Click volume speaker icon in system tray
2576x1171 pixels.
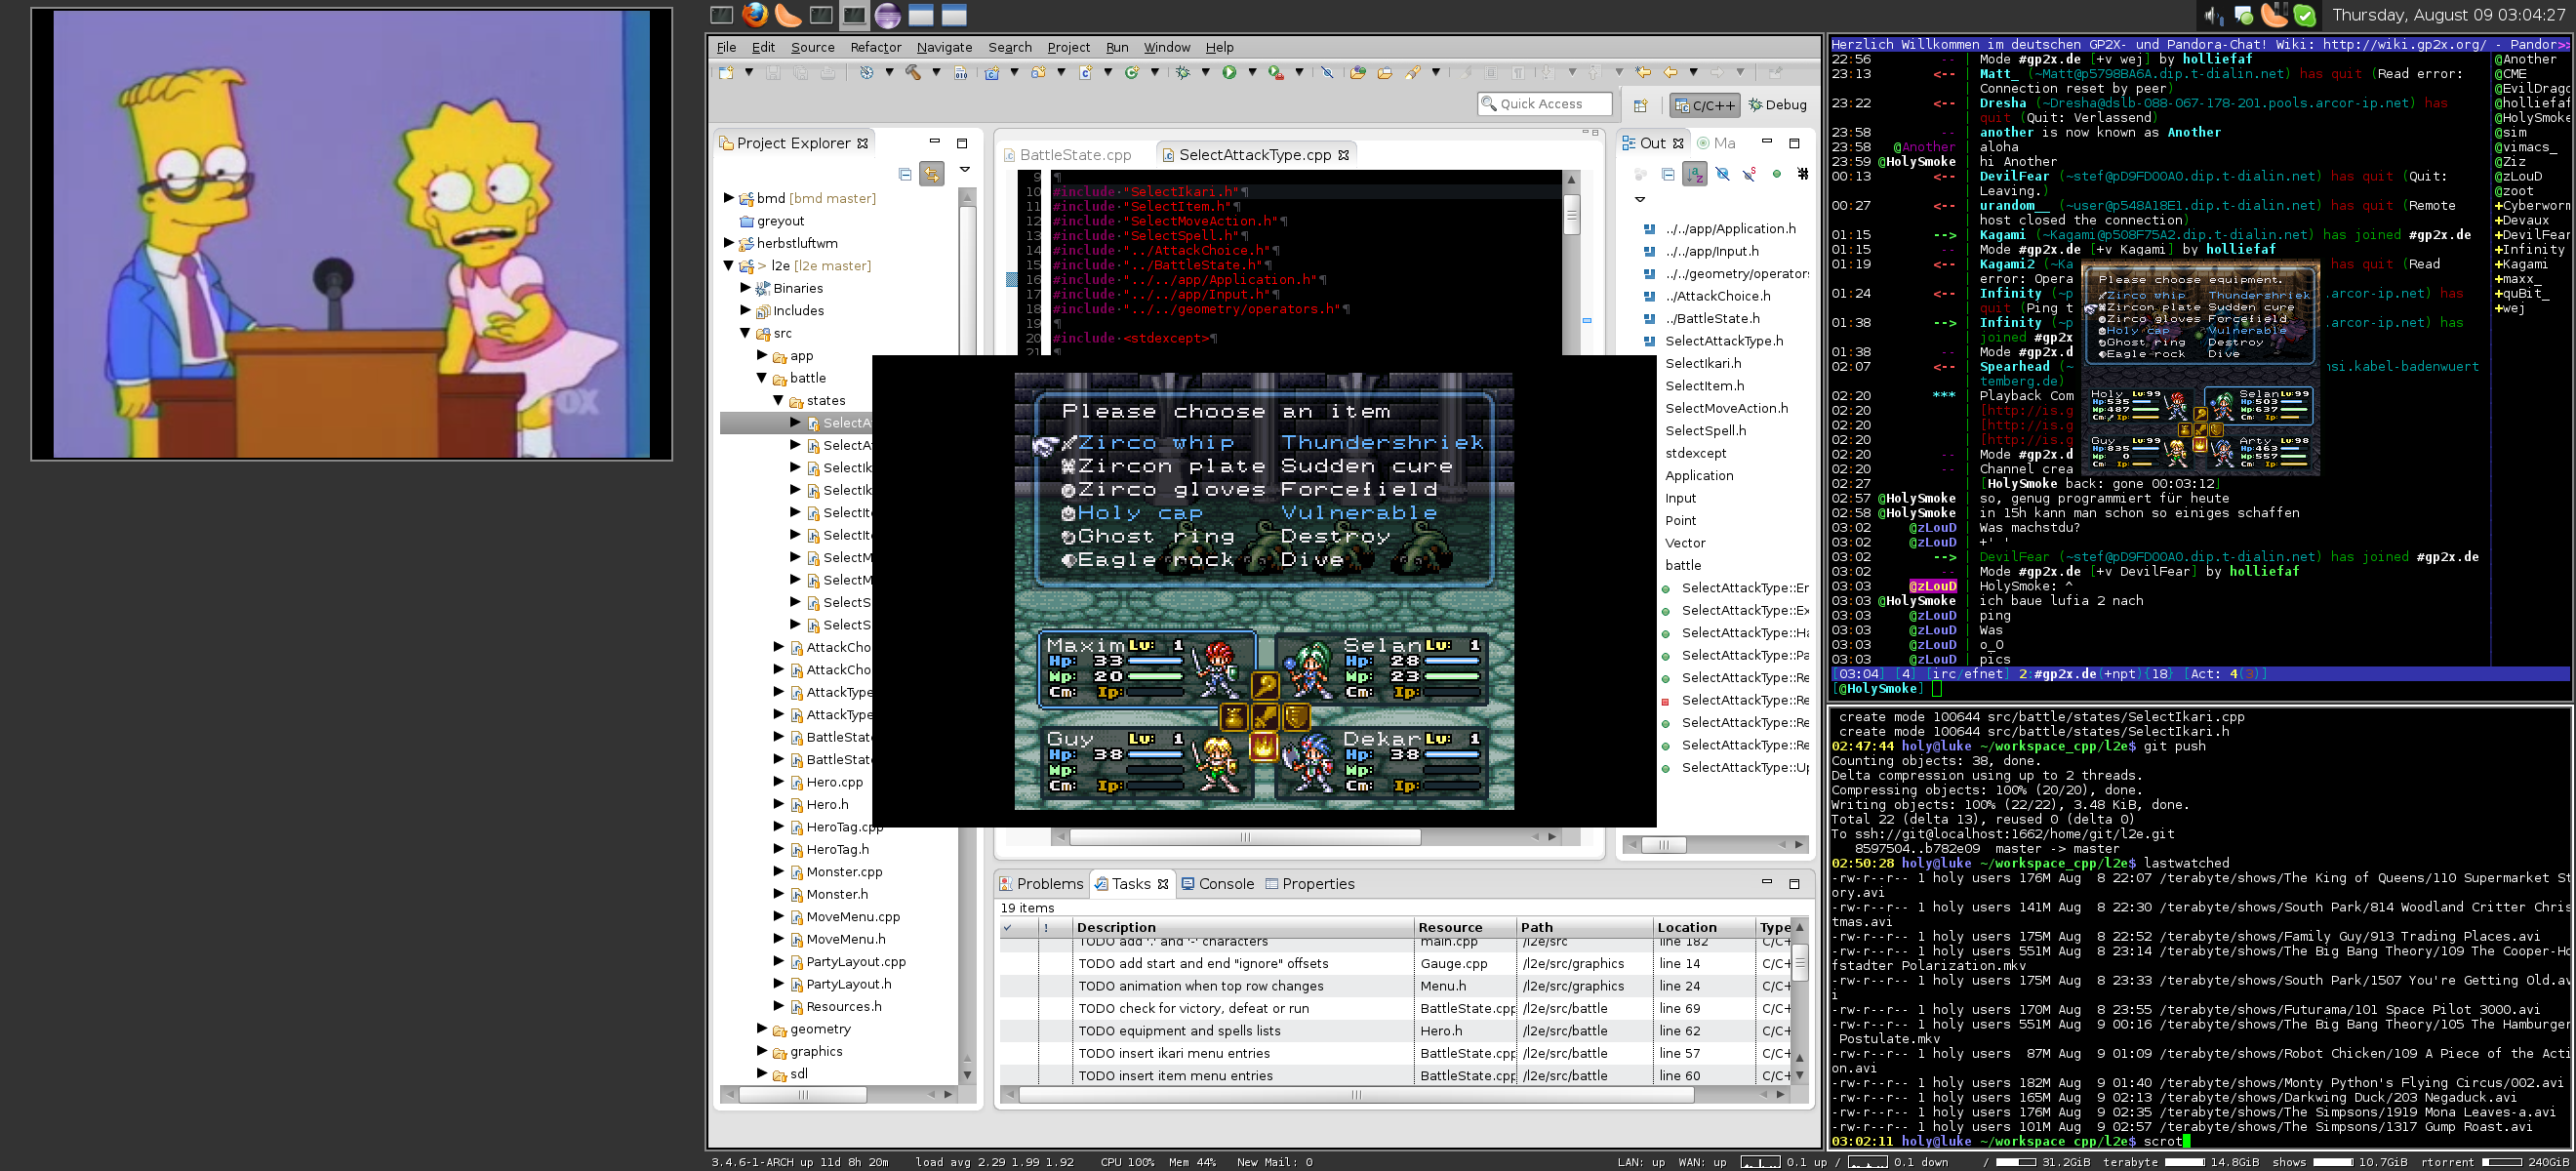2212,15
